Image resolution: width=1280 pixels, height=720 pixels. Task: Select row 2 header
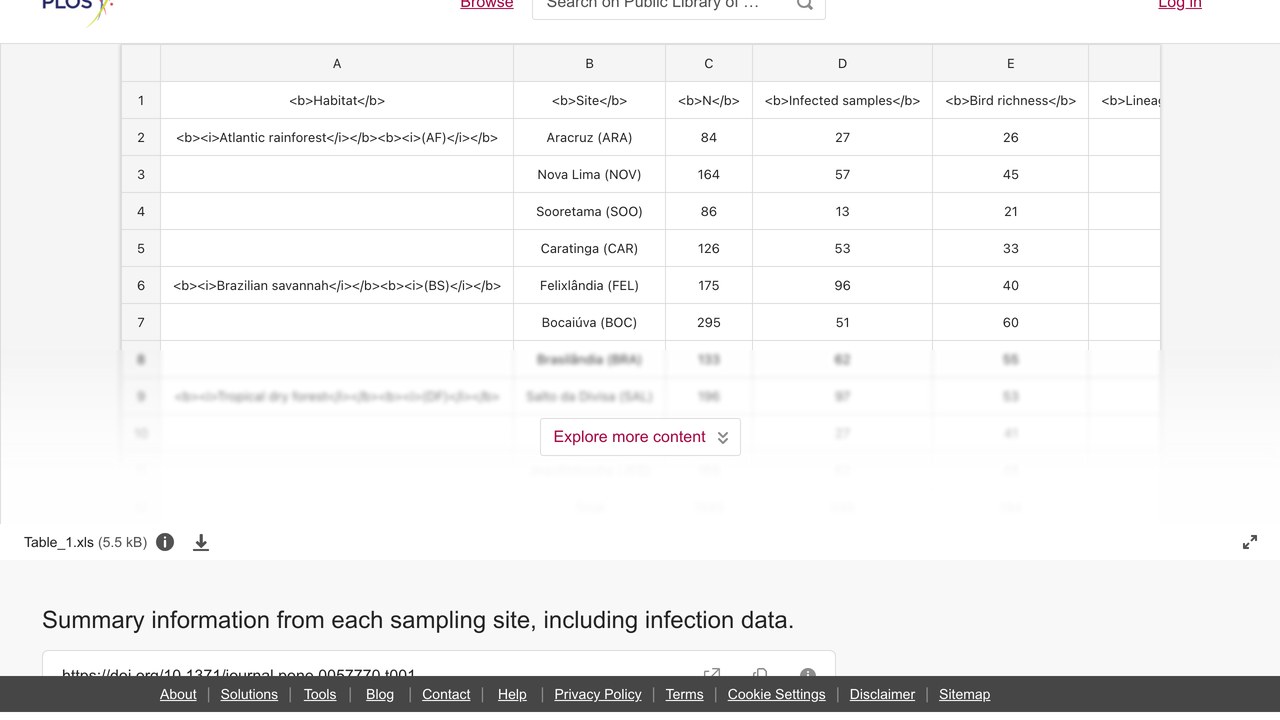click(x=141, y=138)
